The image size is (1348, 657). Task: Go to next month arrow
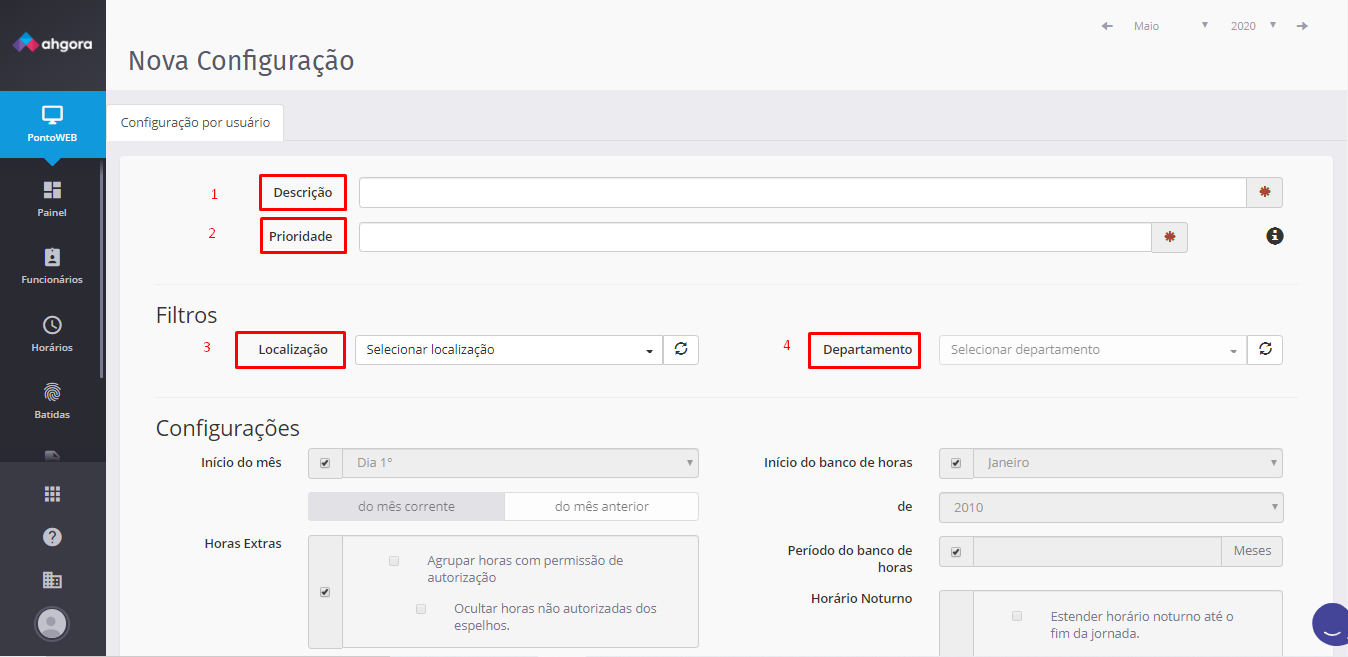point(1302,26)
